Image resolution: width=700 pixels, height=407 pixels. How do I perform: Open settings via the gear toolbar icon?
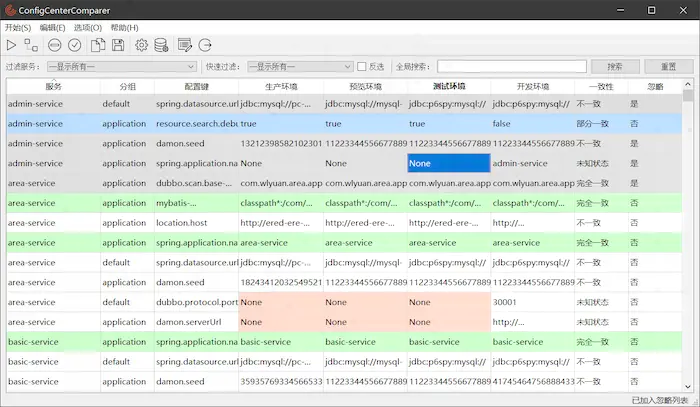point(142,45)
